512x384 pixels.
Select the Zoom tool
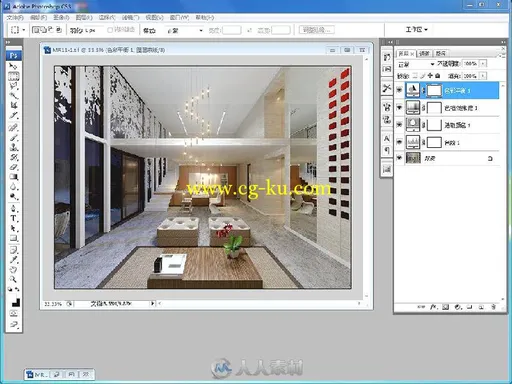coord(13,279)
